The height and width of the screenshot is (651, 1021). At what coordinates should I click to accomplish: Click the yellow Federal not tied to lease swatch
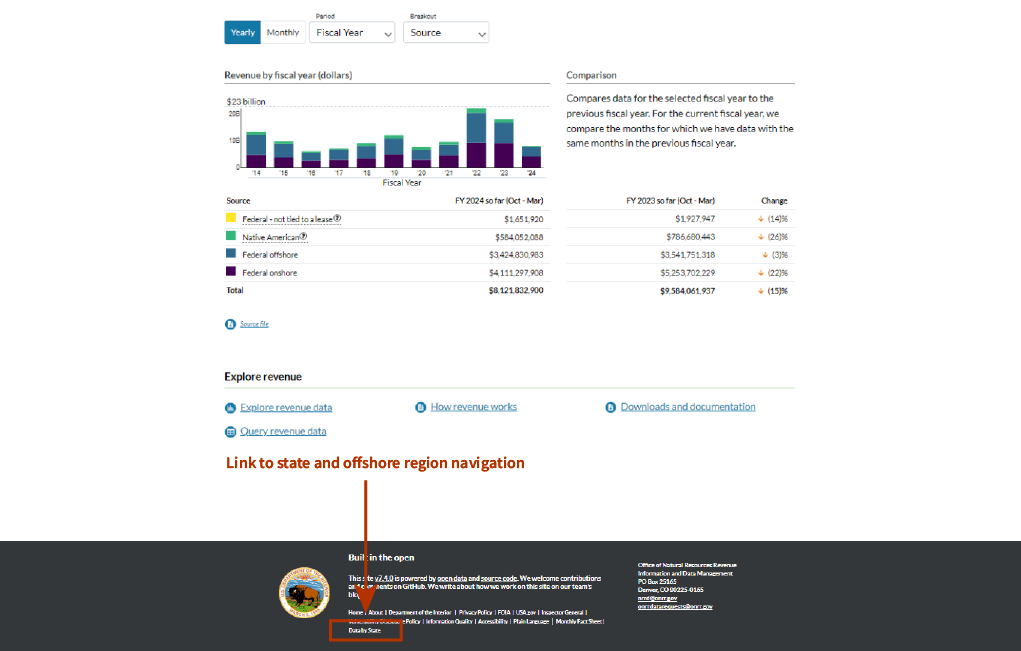coord(231,218)
